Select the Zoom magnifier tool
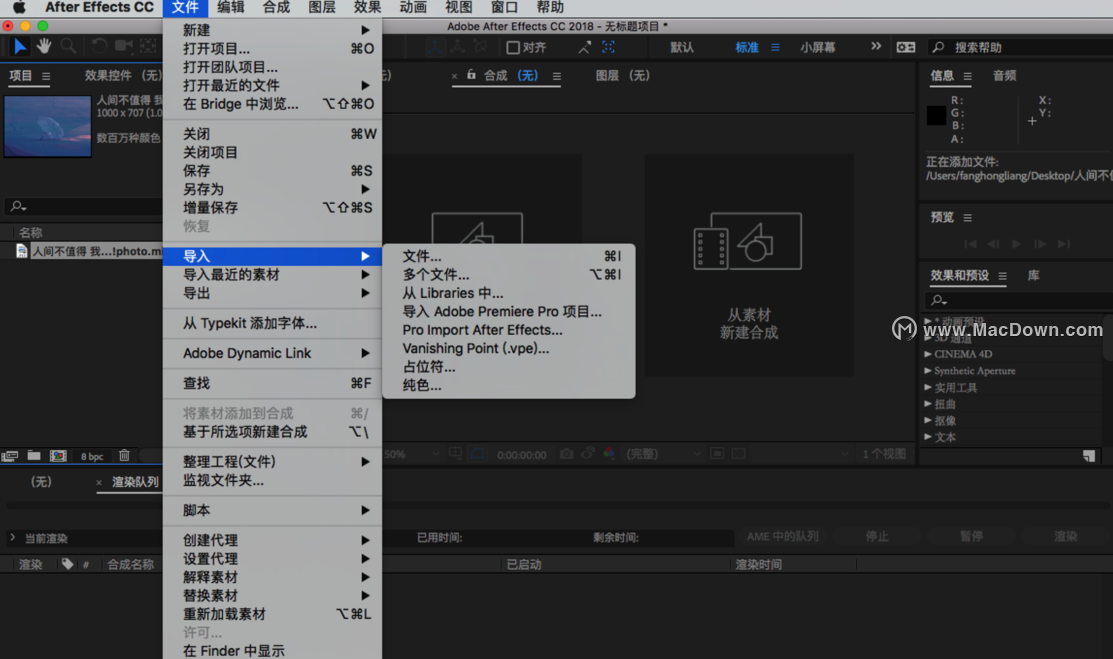This screenshot has width=1113, height=659. [x=68, y=47]
